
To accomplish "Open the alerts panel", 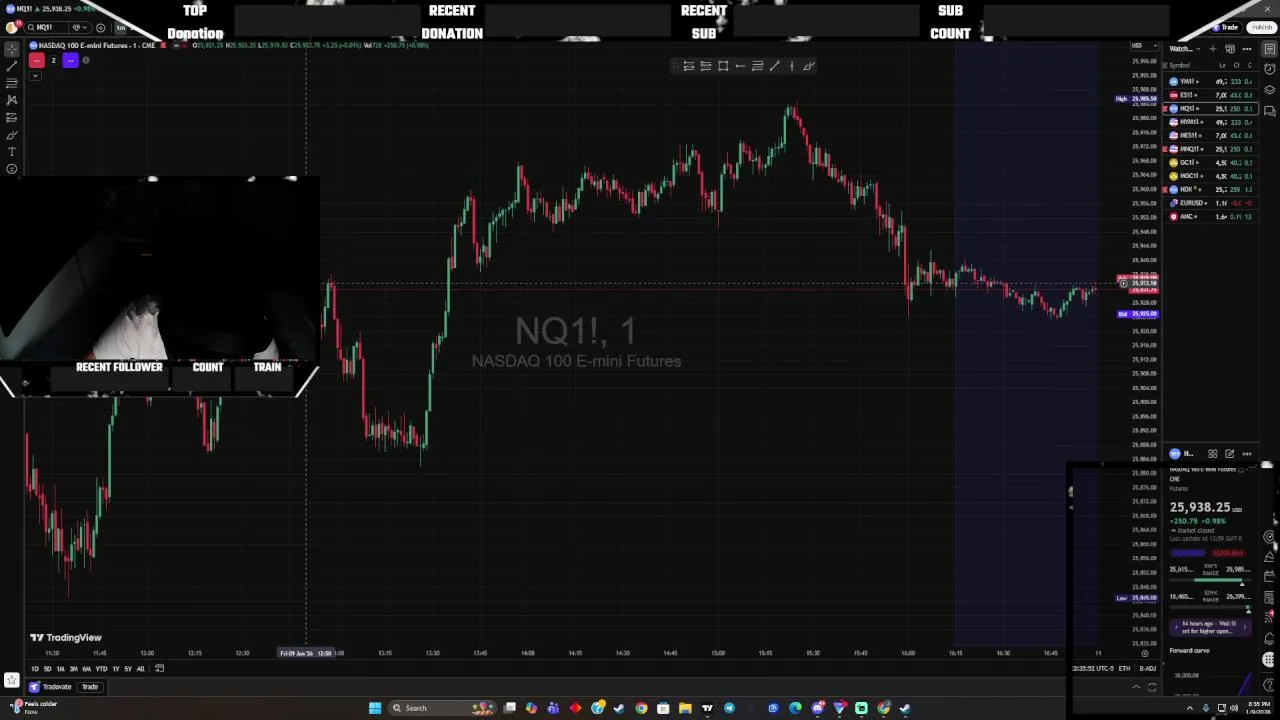I will point(1270,69).
